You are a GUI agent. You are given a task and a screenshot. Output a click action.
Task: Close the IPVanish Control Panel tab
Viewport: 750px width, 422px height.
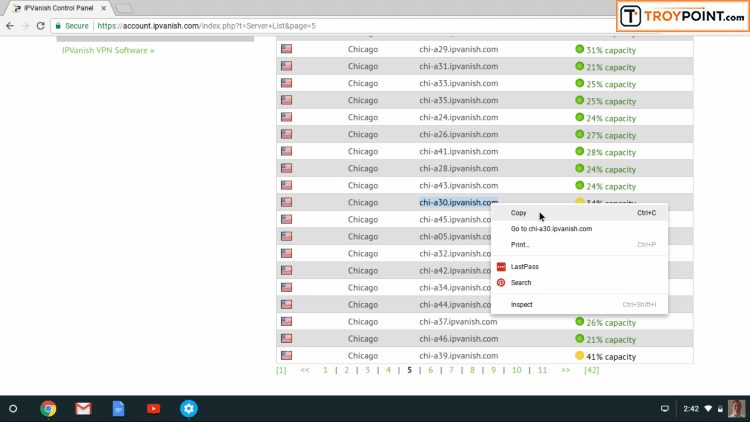[x=103, y=8]
